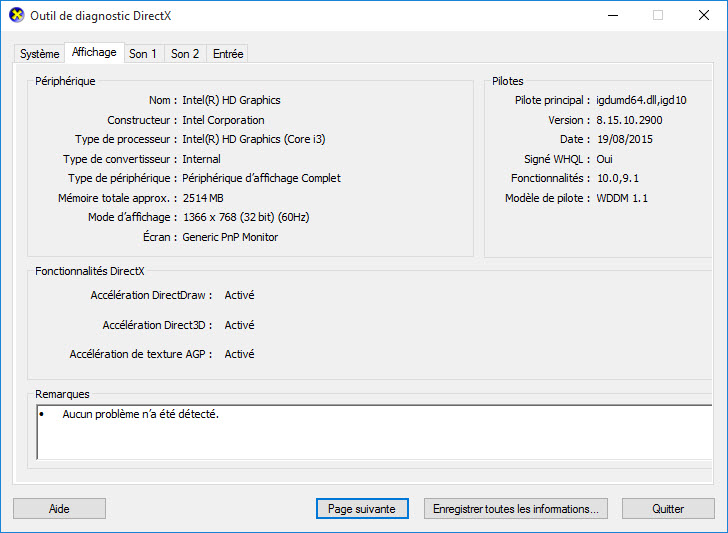The image size is (728, 533).
Task: Click the '10.0,9.1' feature levels value
Action: (618, 178)
